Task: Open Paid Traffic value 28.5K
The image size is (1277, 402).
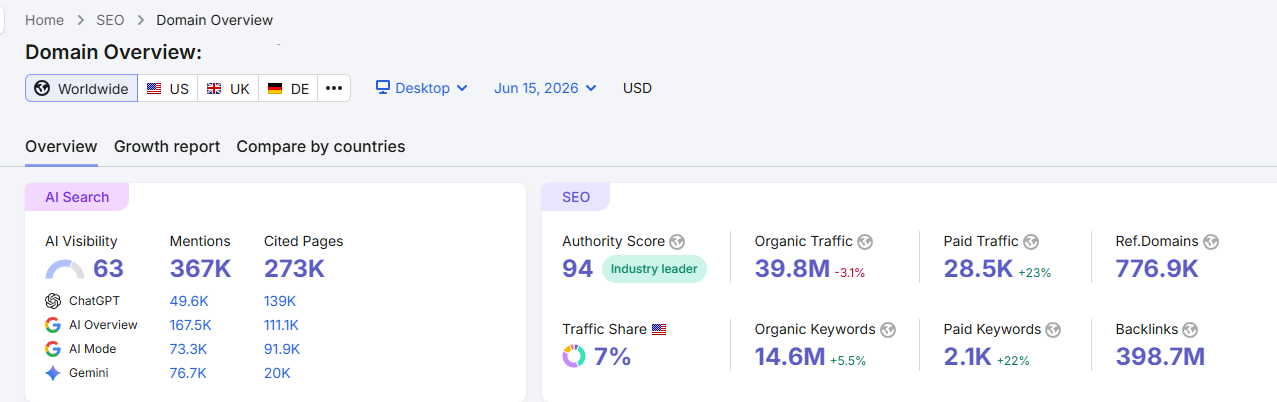Action: [979, 269]
